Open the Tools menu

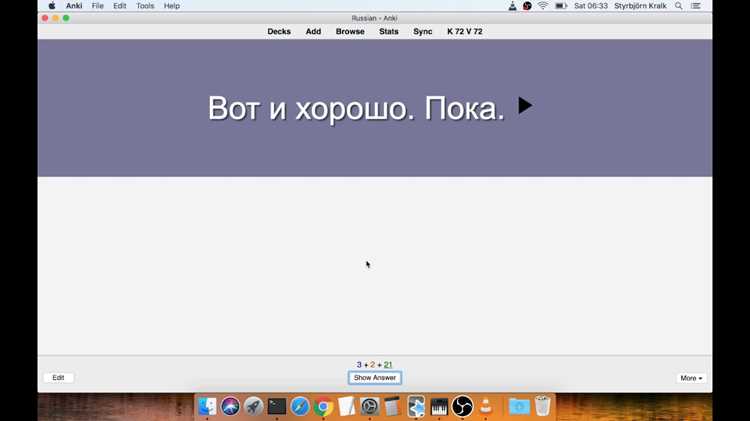pos(145,6)
